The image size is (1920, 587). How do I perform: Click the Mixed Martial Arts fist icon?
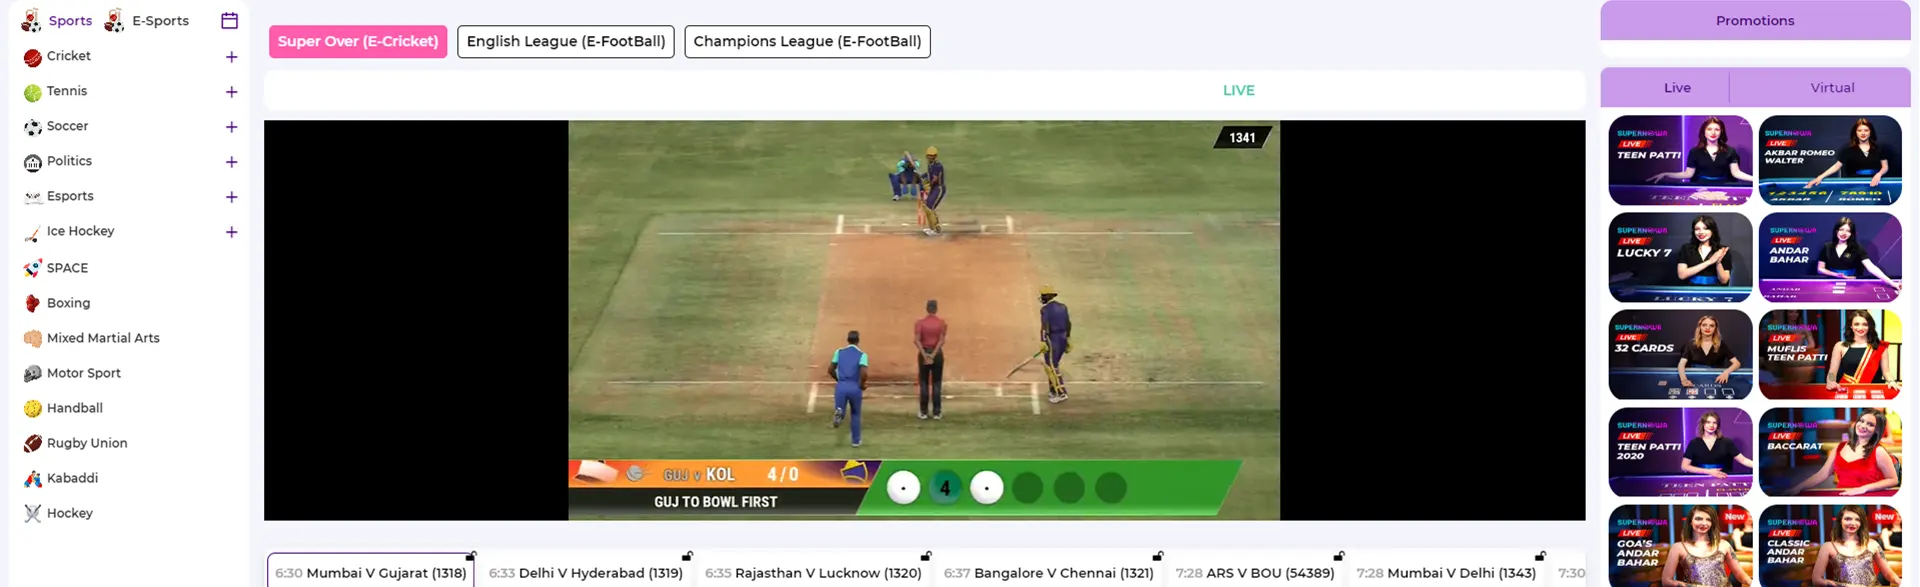(x=32, y=338)
